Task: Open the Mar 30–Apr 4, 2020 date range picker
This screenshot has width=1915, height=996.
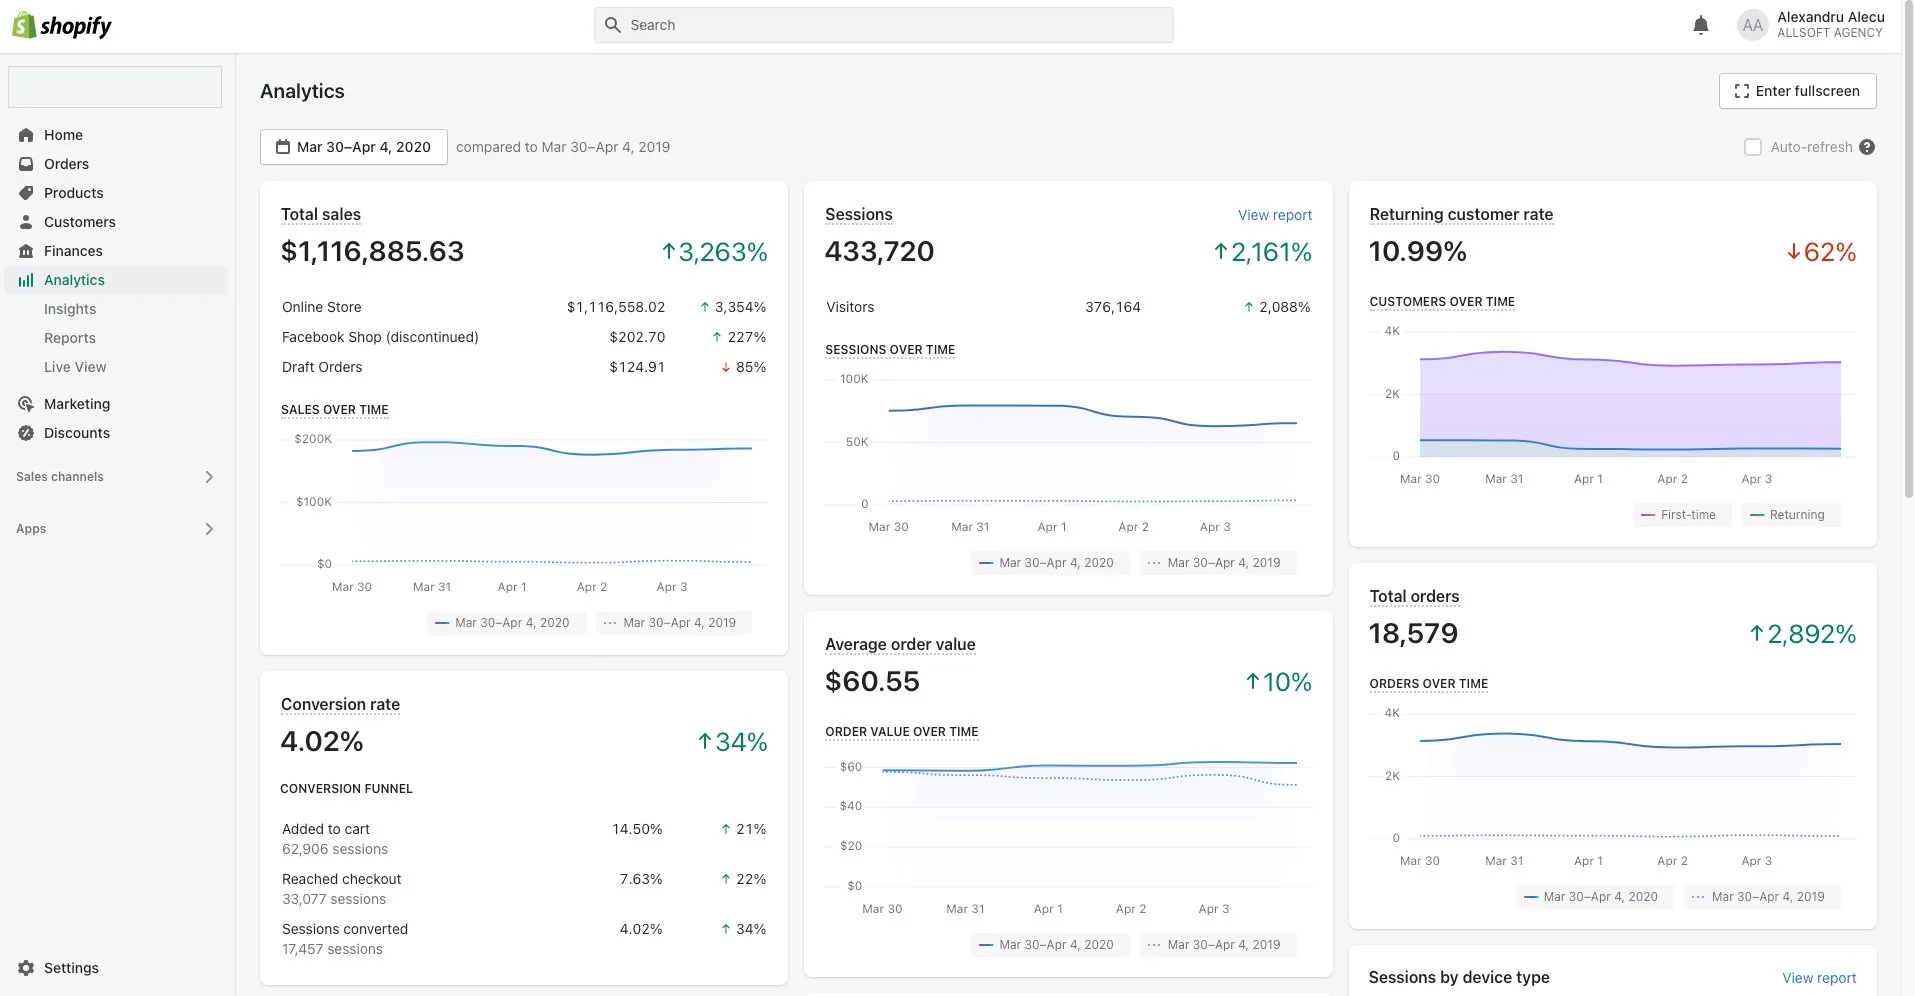Action: click(x=354, y=147)
